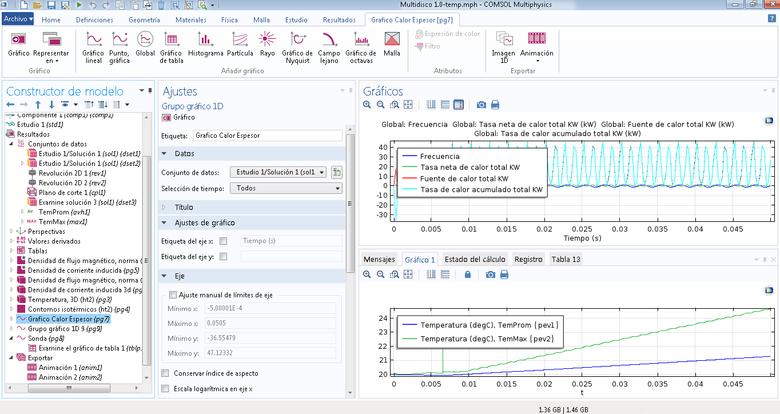This screenshot has width=780, height=414.
Task: Enable Ajuste manual de límites de eje
Action: point(173,295)
